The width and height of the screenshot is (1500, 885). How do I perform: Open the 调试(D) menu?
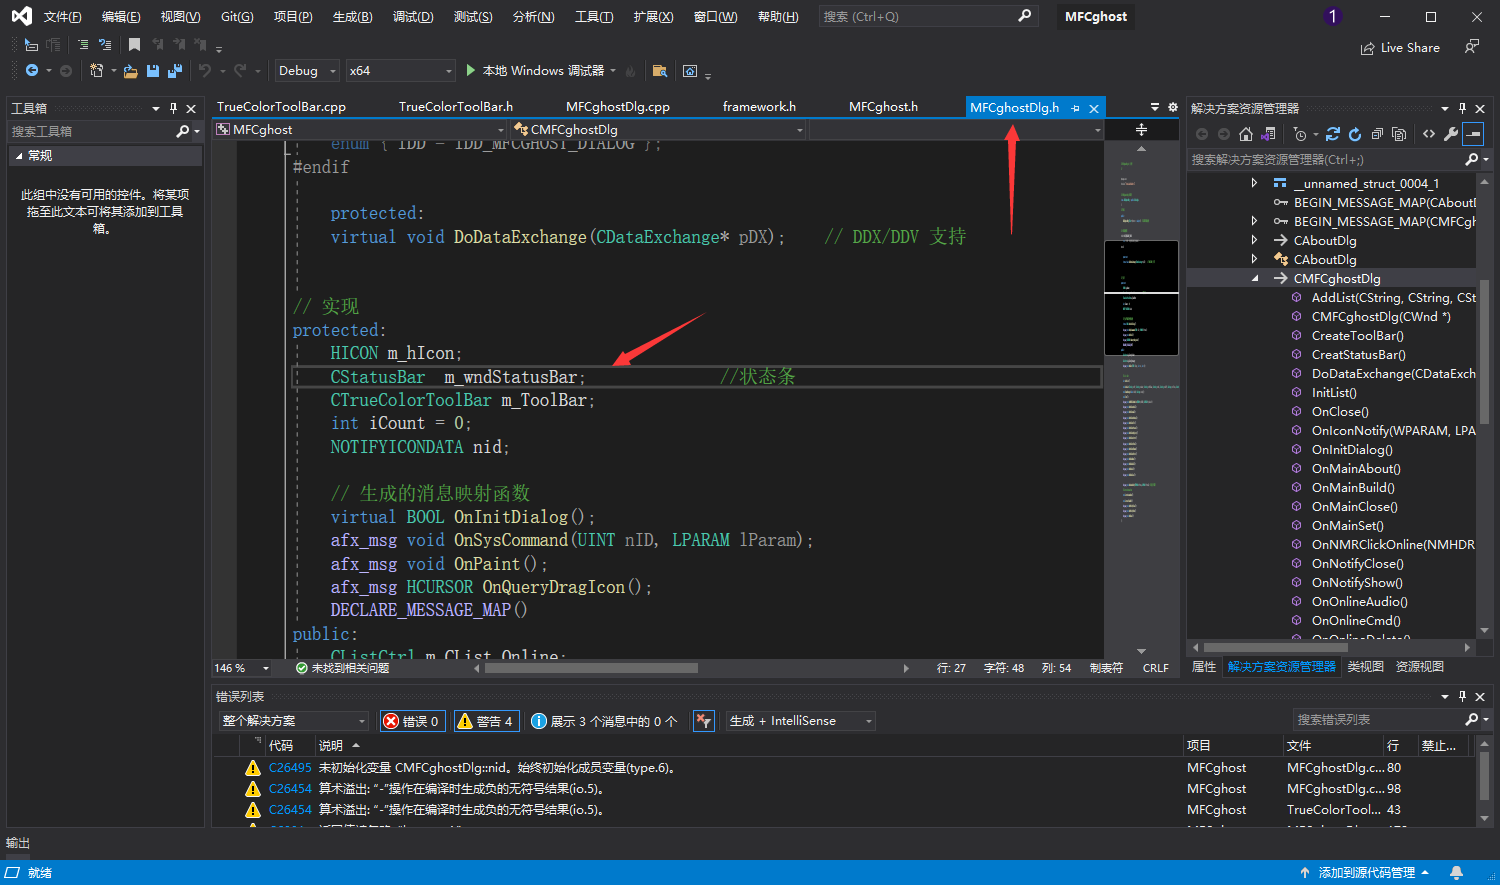412,17
